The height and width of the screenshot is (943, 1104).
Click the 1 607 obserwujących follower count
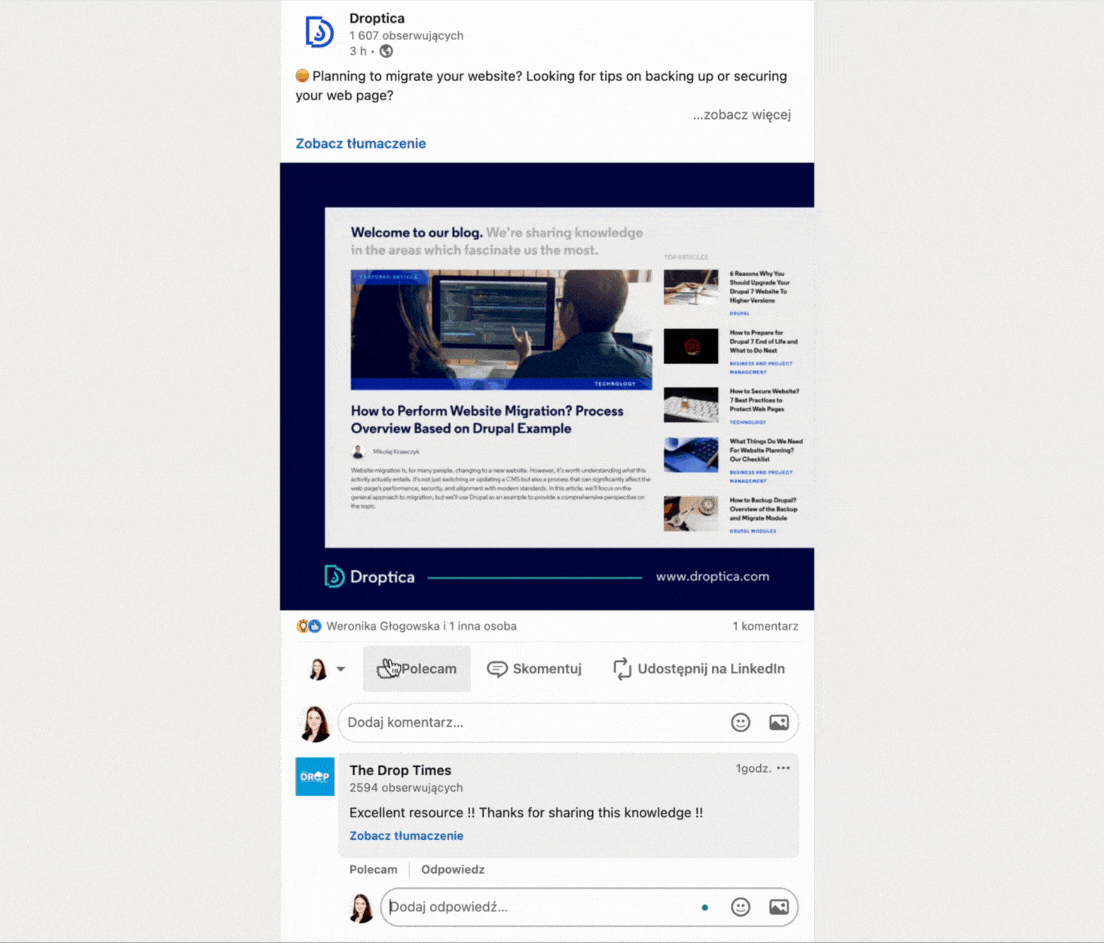406,35
